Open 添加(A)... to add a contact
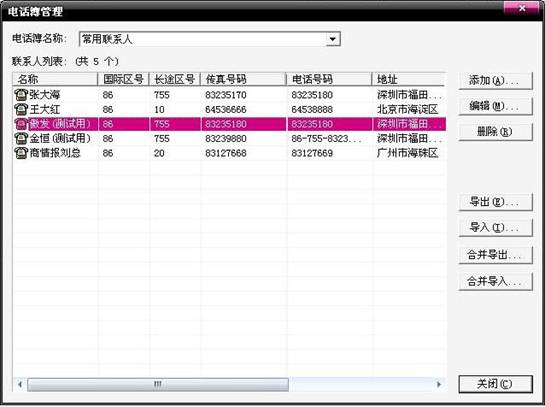Image resolution: width=545 pixels, height=407 pixels. tap(495, 81)
